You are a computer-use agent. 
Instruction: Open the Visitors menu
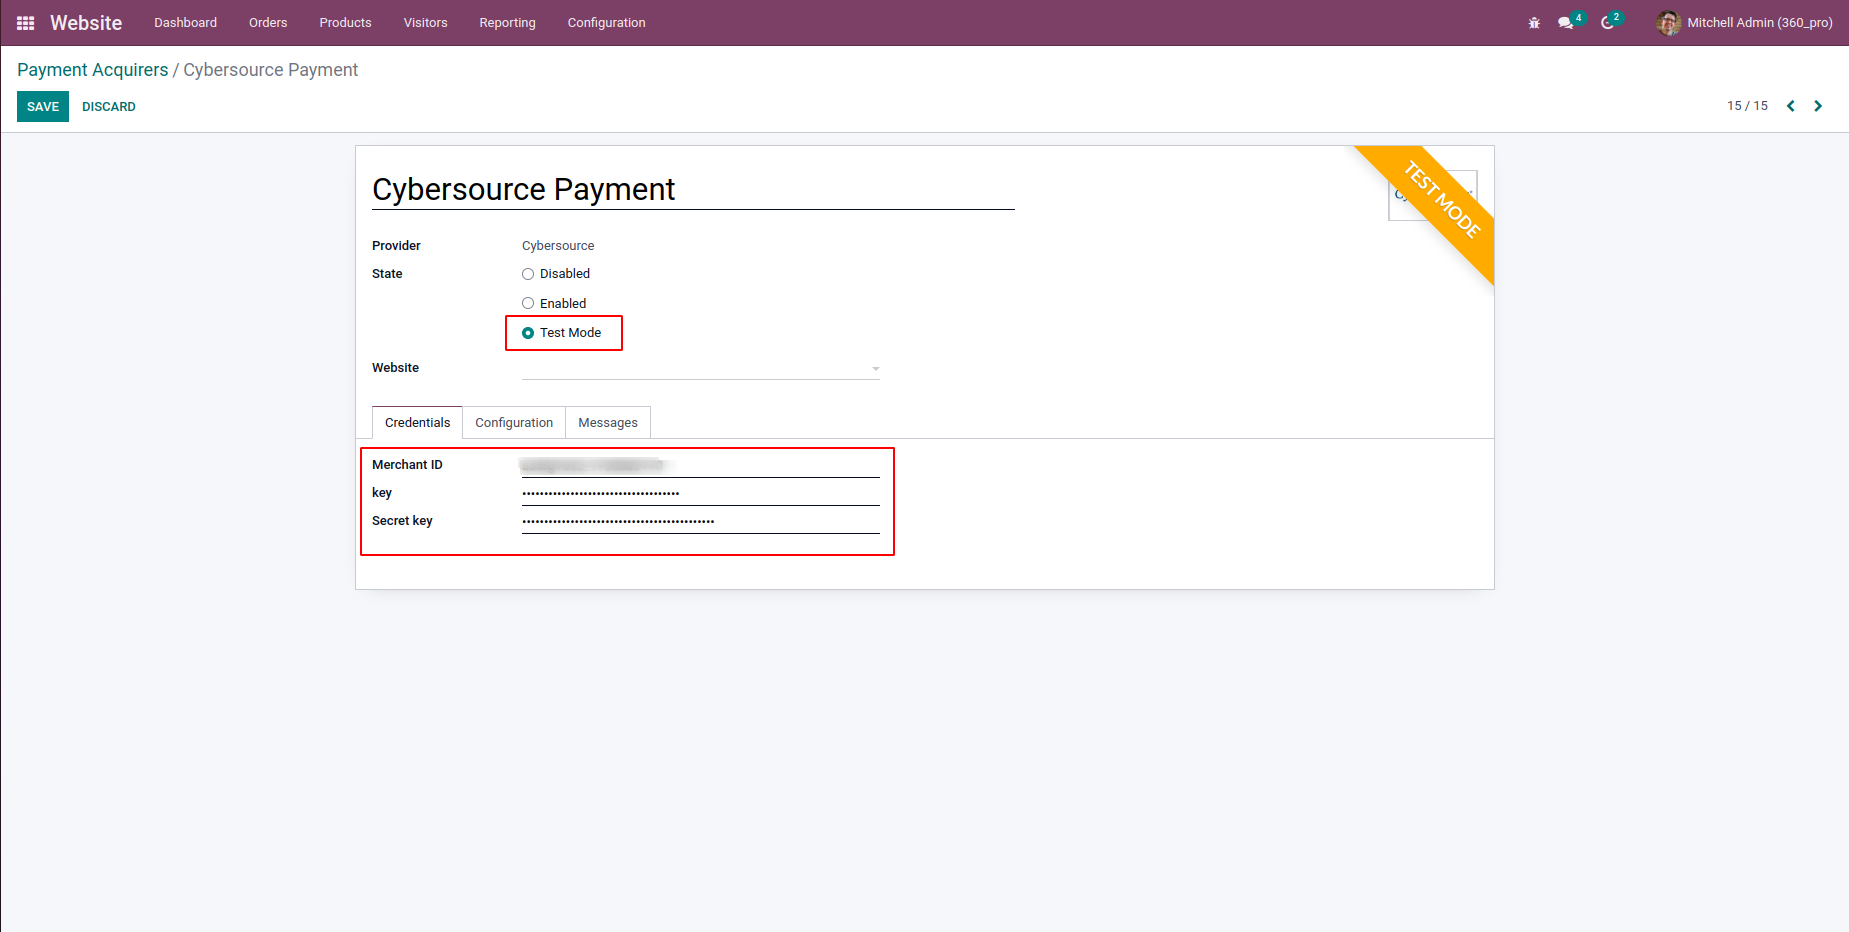click(x=425, y=23)
